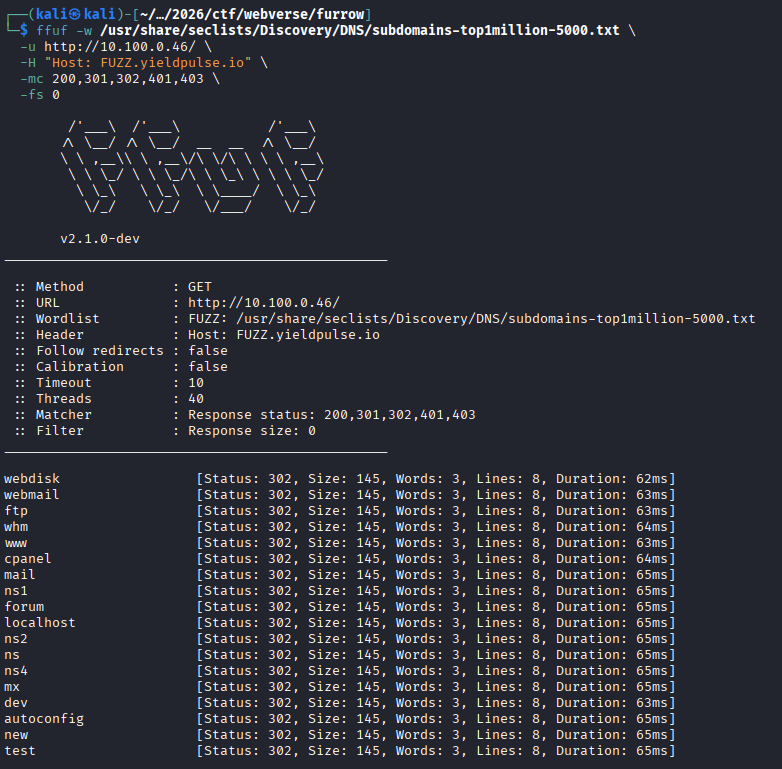Screen dimensions: 782x769
Task: Click the Follow redirects false value
Action: click(207, 350)
